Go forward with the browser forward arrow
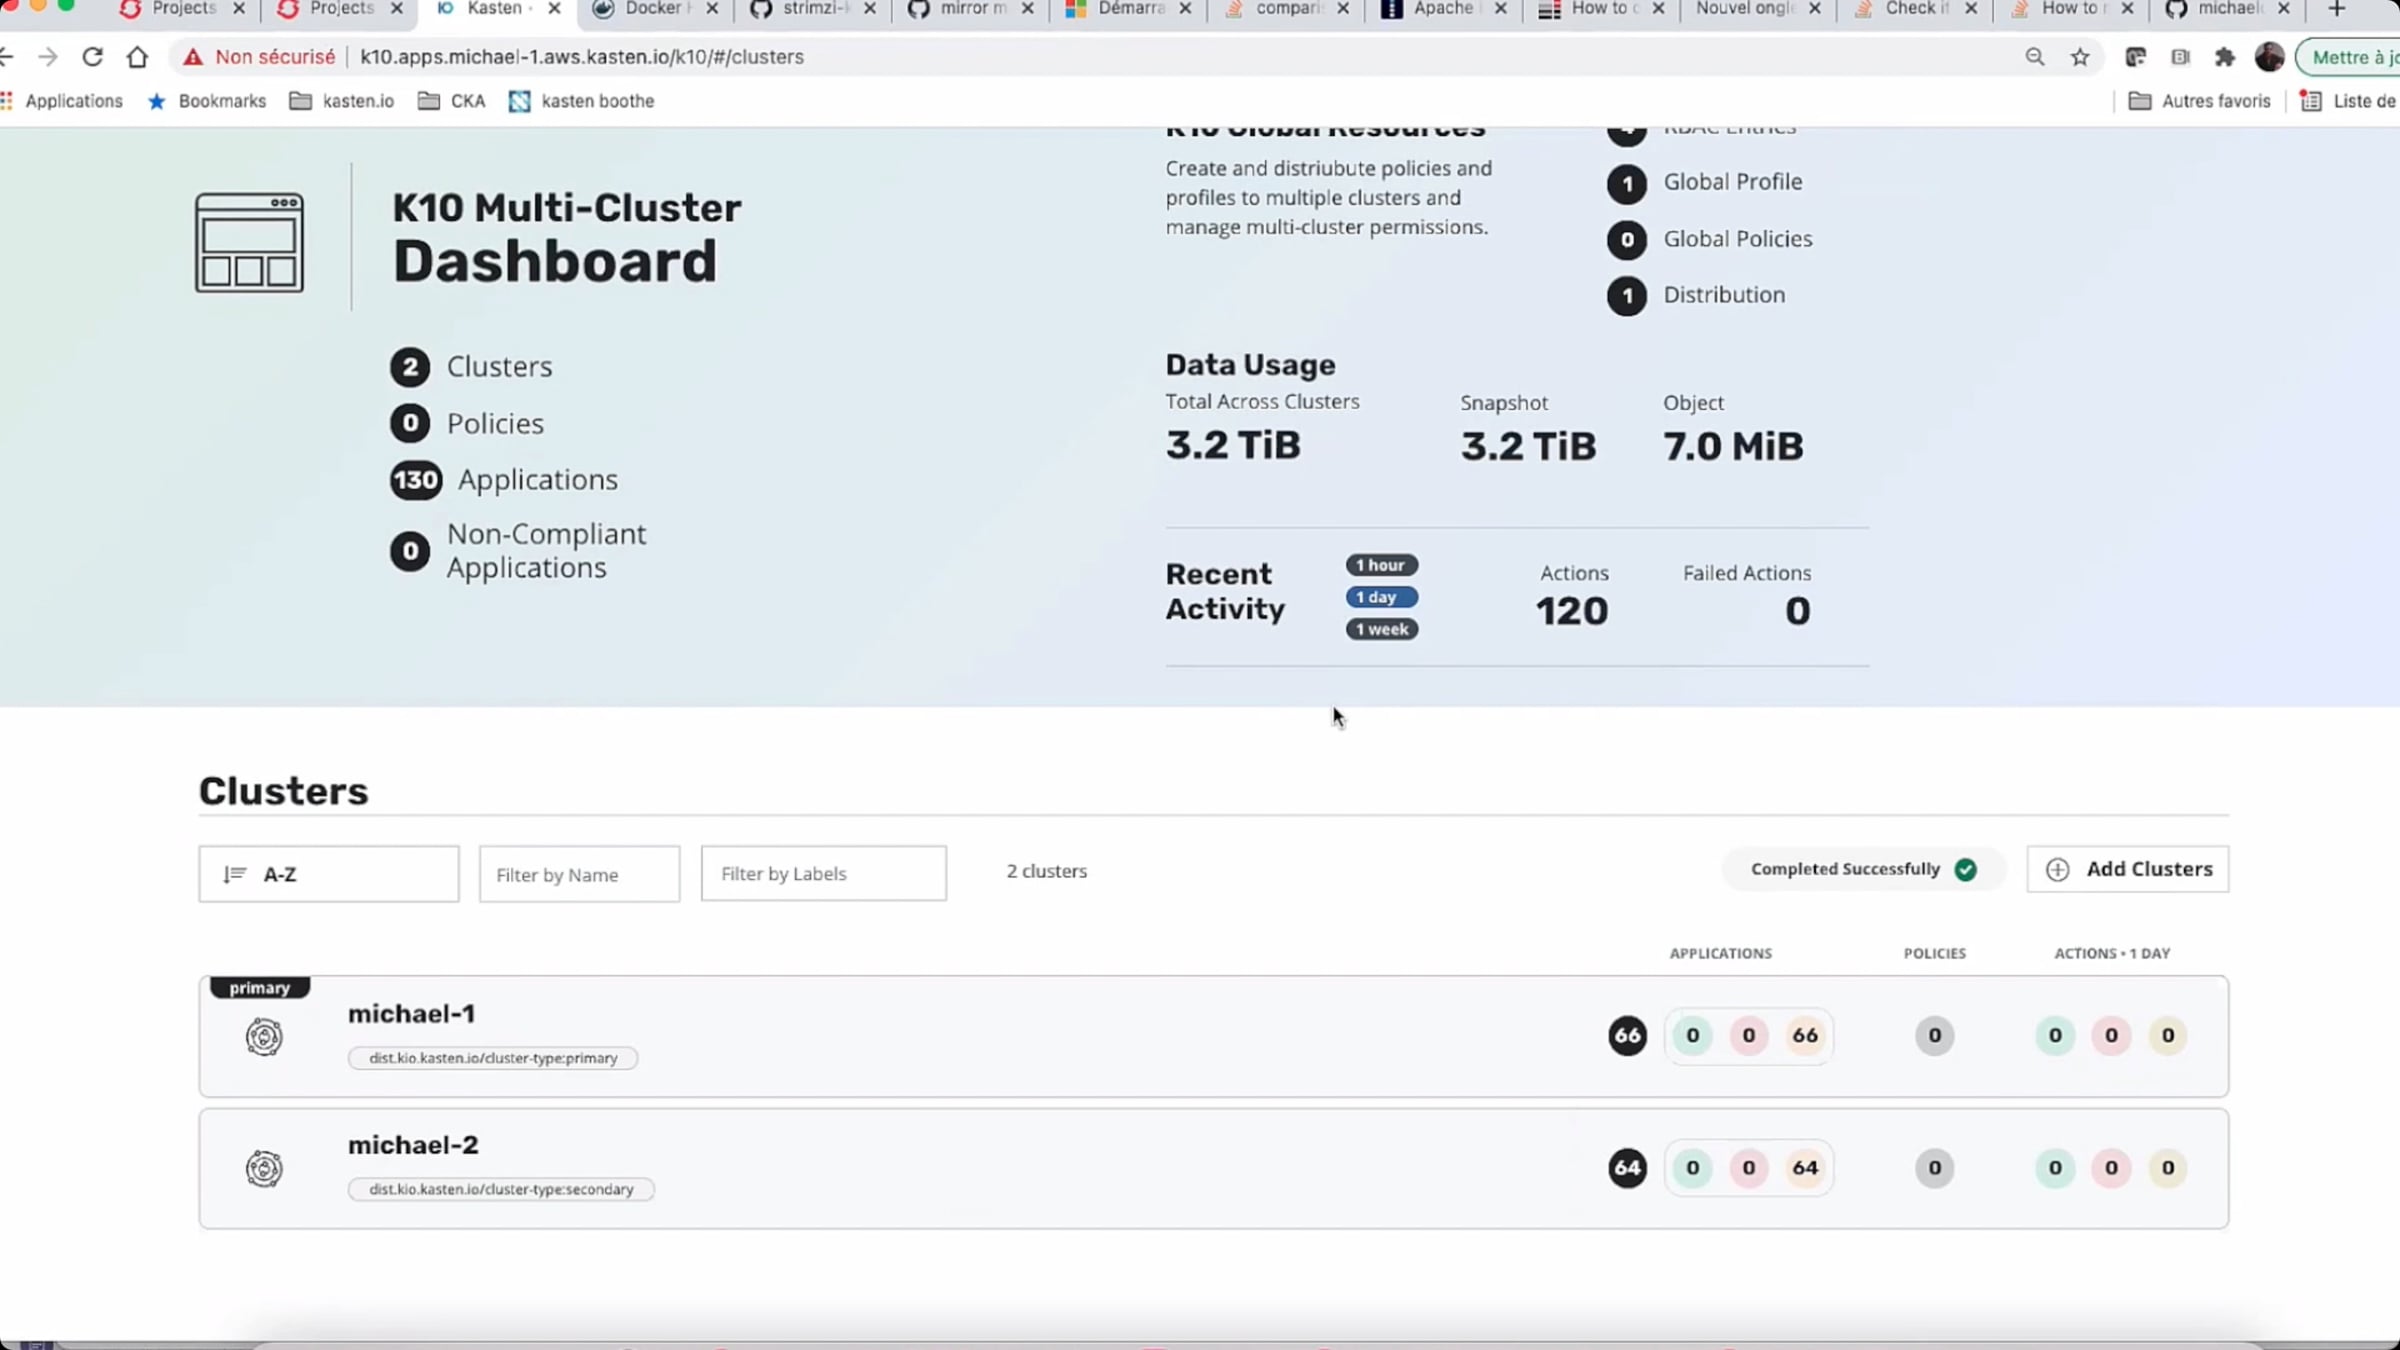Screen dimensions: 2400x1350 pyautogui.click(x=47, y=57)
